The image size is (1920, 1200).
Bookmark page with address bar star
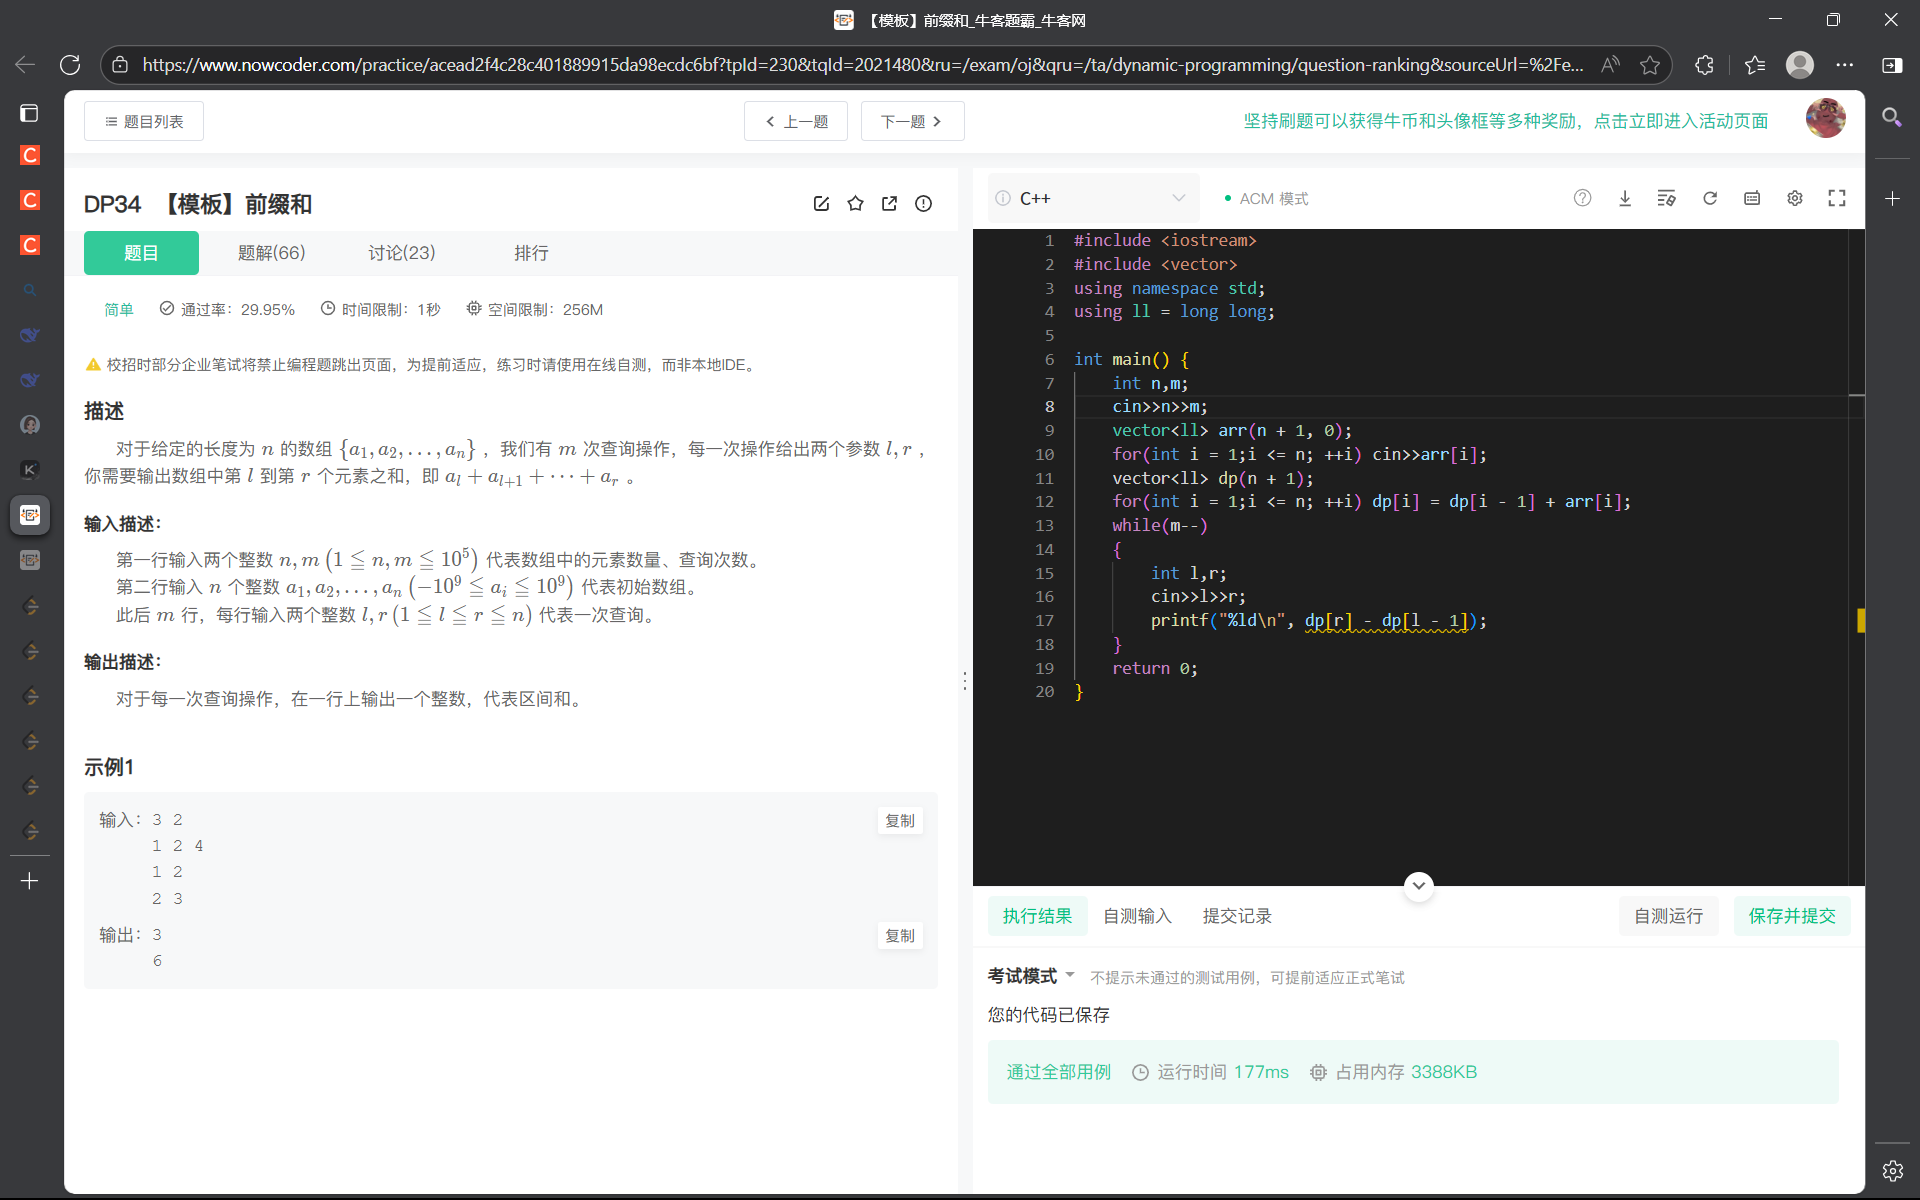tap(1650, 65)
